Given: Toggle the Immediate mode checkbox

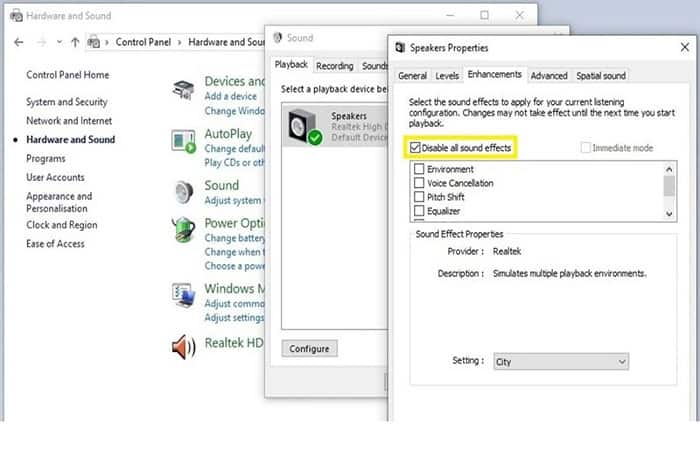Looking at the screenshot, I should click(586, 148).
